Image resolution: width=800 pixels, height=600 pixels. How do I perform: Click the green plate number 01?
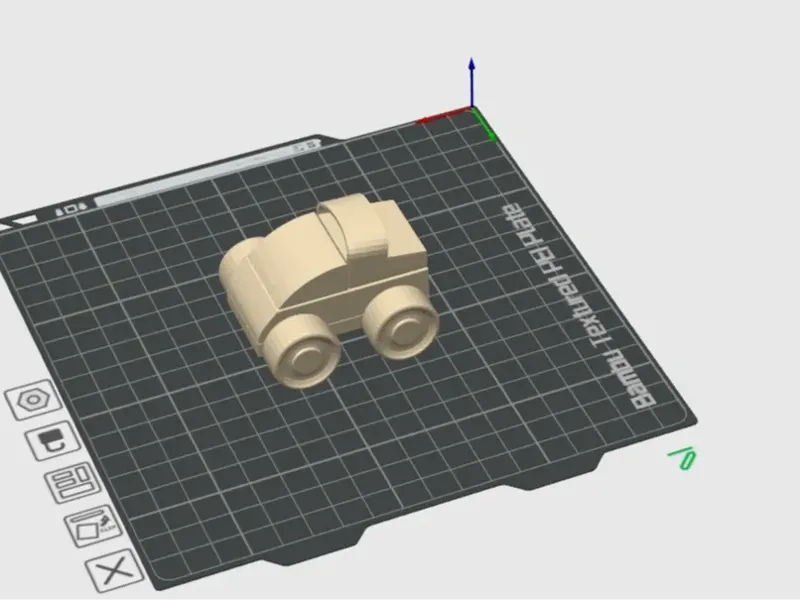pos(683,458)
